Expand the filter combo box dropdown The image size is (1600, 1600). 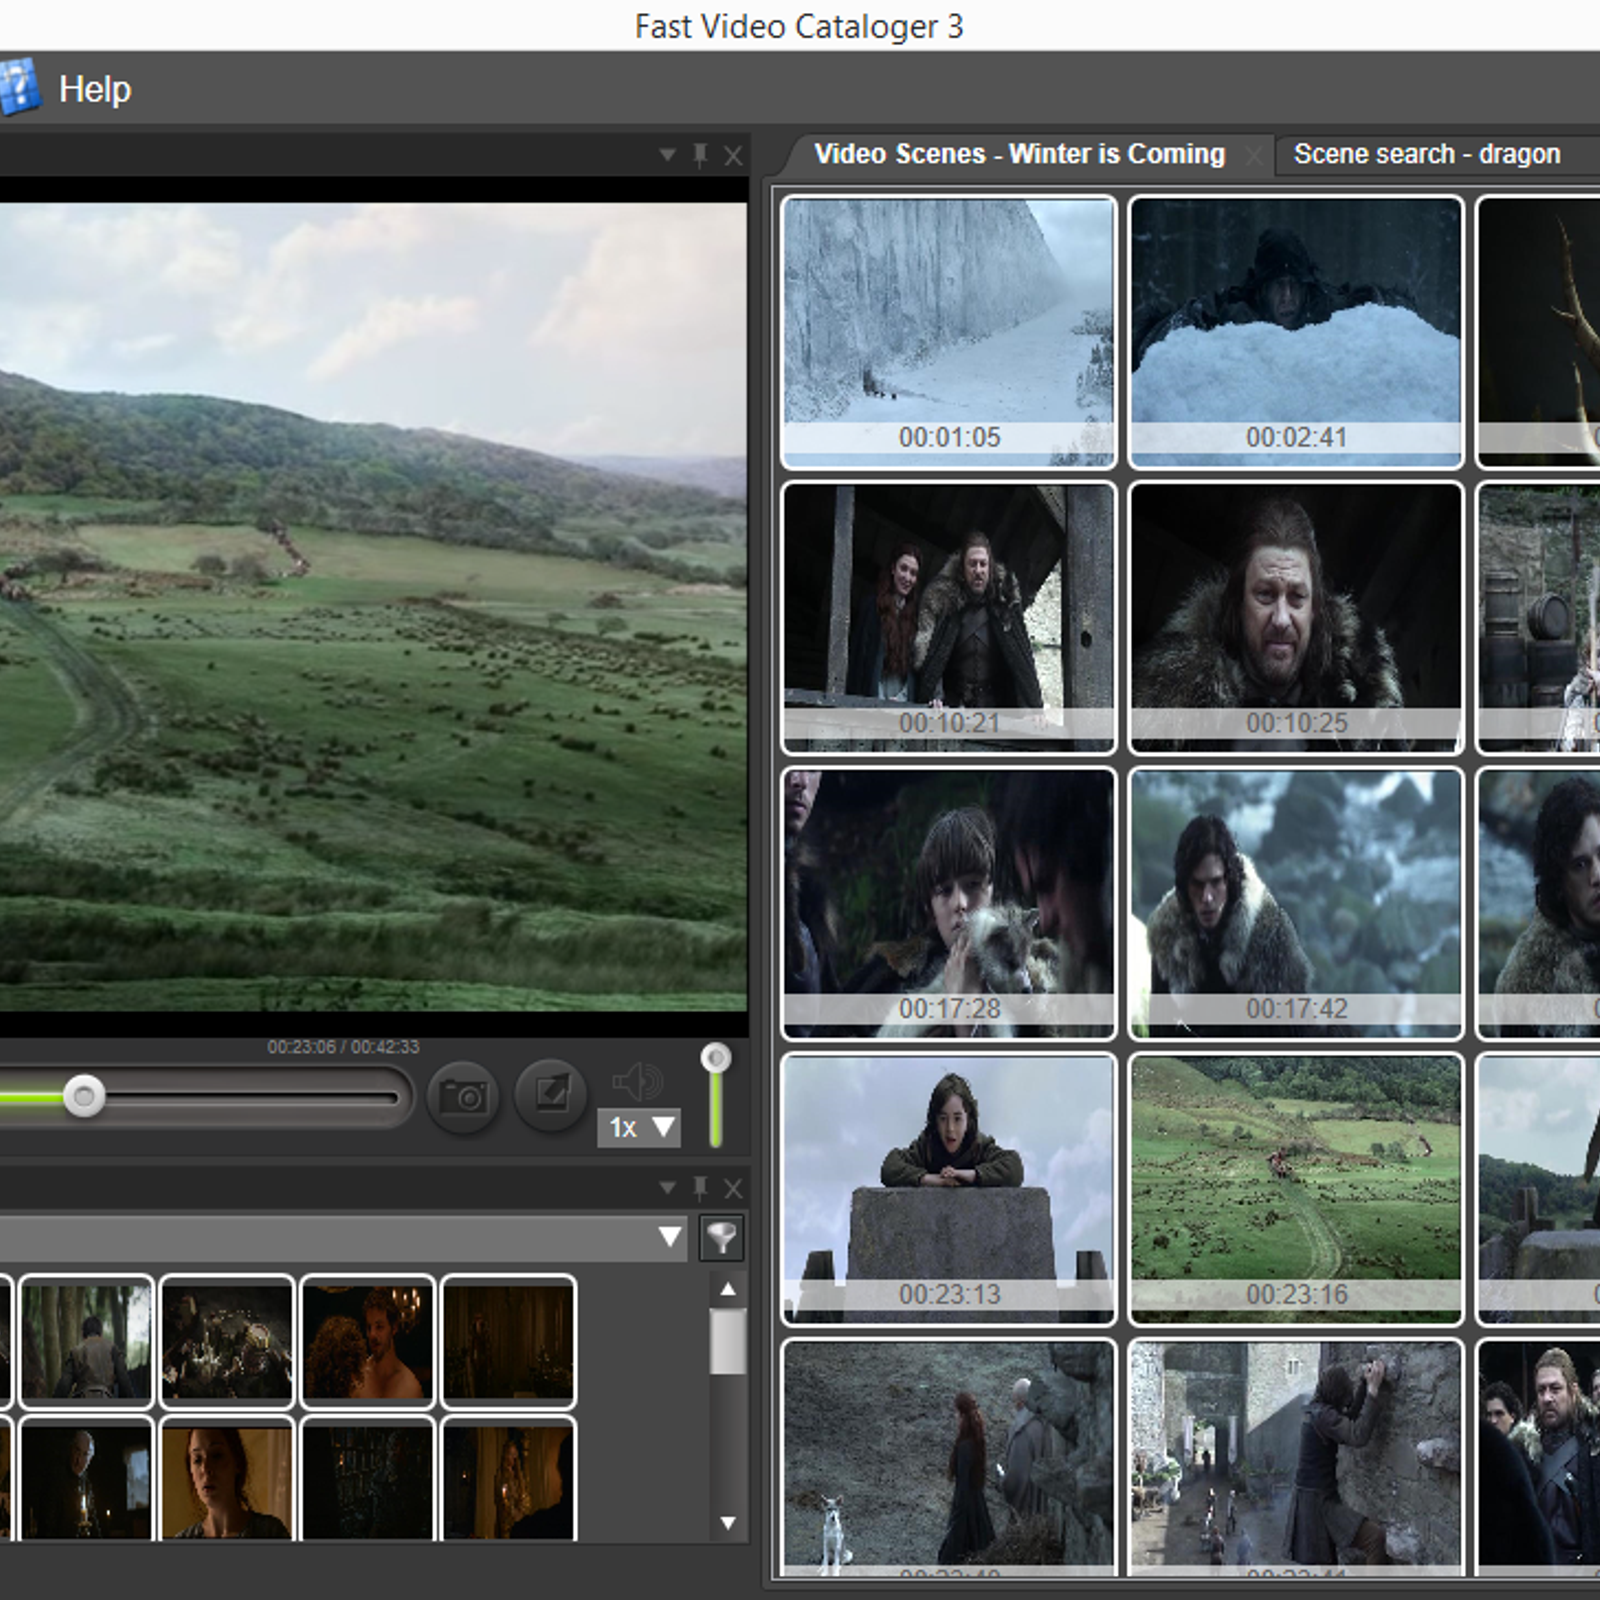tap(670, 1238)
